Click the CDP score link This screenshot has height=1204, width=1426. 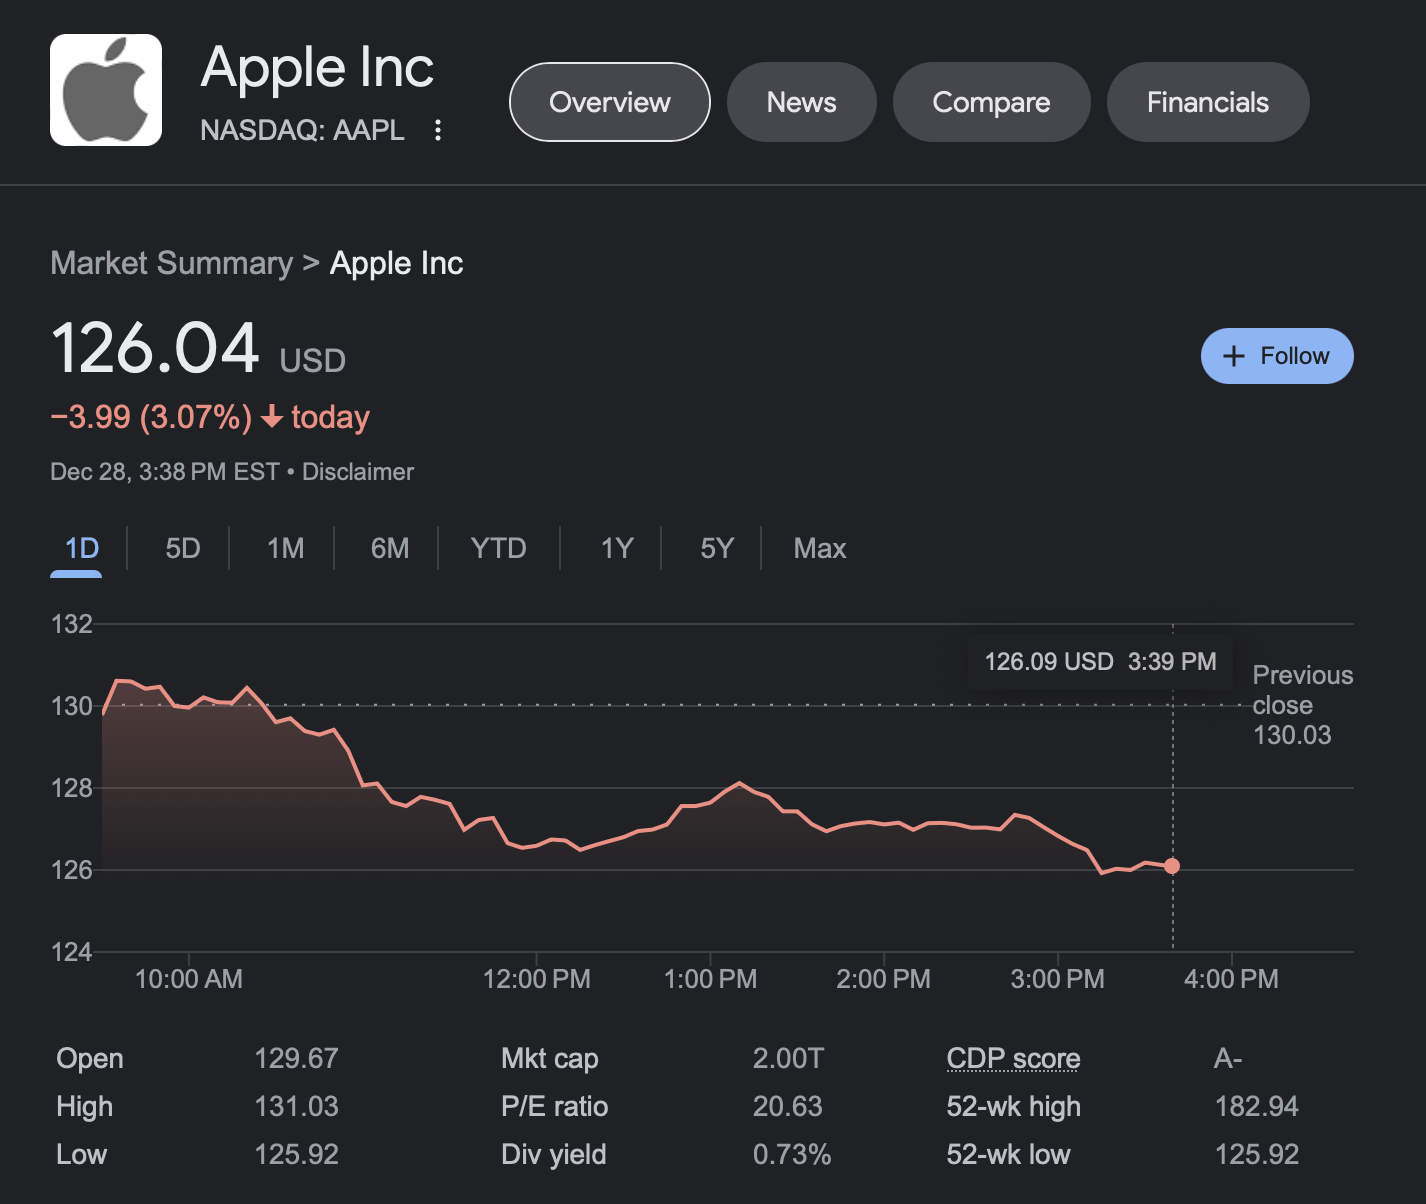coord(1012,1058)
